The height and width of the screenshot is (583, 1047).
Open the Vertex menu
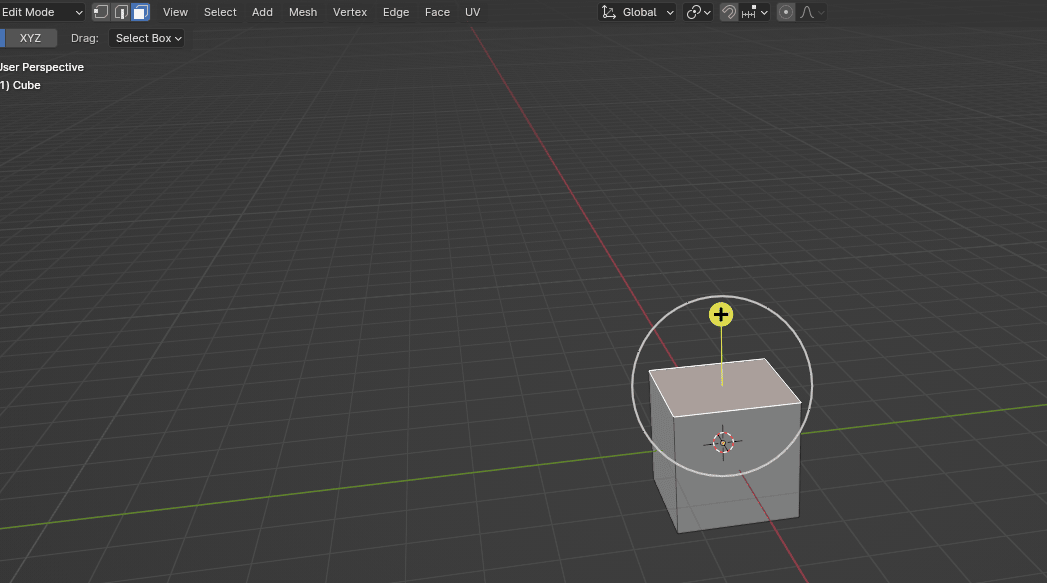tap(350, 12)
